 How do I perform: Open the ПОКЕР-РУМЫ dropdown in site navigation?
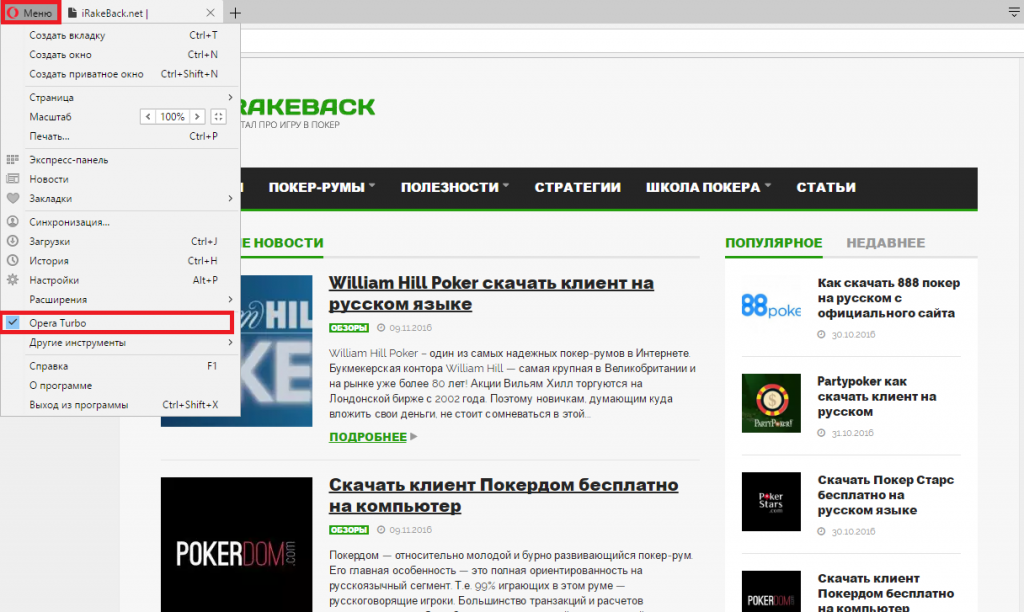pos(322,187)
